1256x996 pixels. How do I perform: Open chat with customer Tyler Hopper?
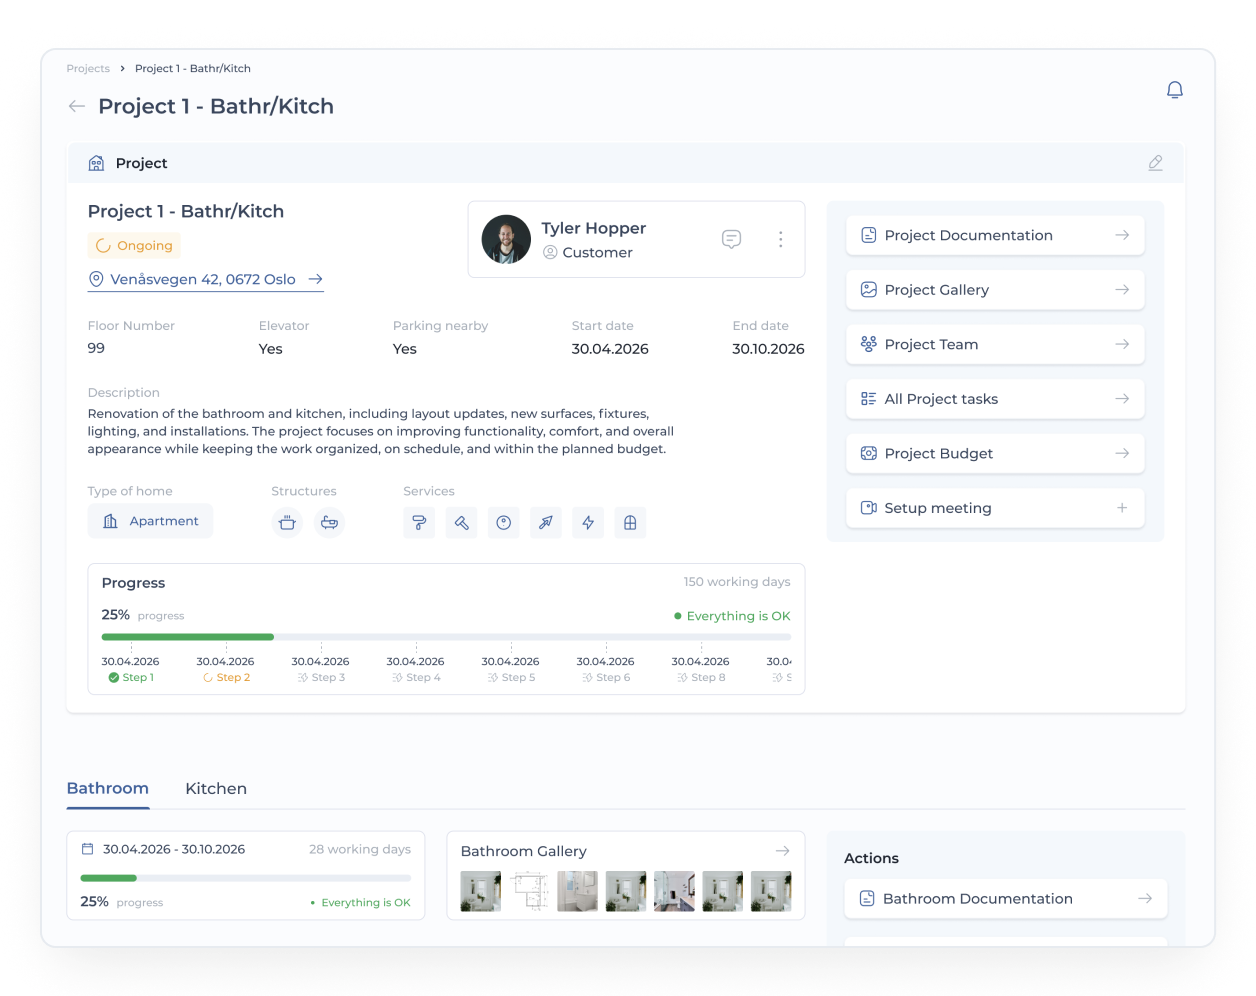tap(732, 239)
